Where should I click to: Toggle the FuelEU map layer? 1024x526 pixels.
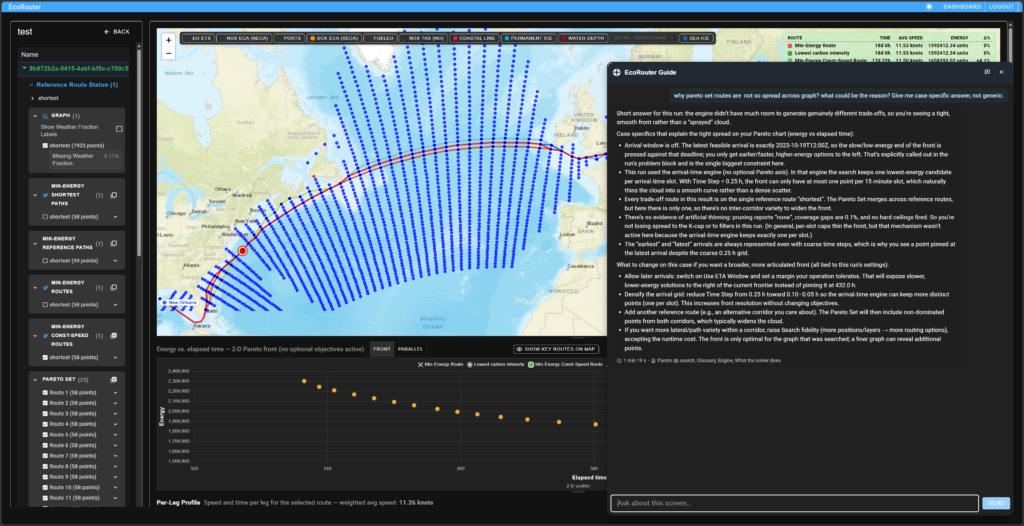point(379,39)
